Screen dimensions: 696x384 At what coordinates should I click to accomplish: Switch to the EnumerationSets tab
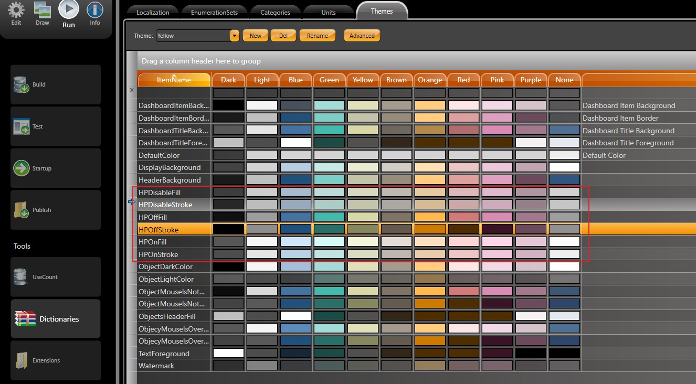point(214,12)
